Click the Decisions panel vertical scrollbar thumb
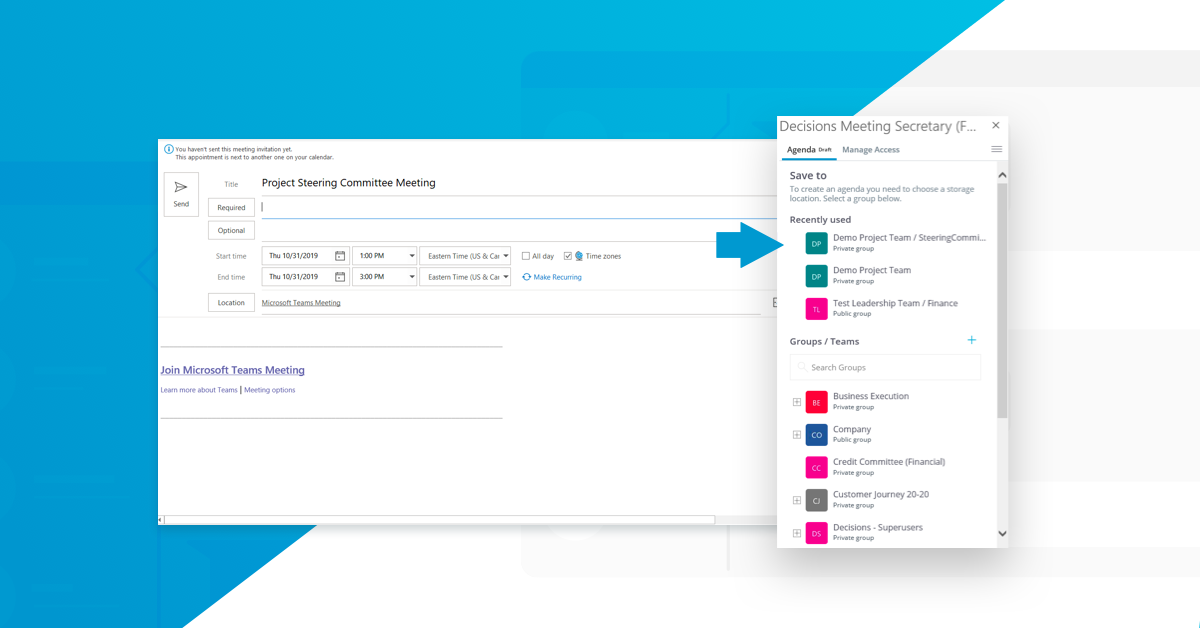1200x628 pixels. coord(1003,301)
